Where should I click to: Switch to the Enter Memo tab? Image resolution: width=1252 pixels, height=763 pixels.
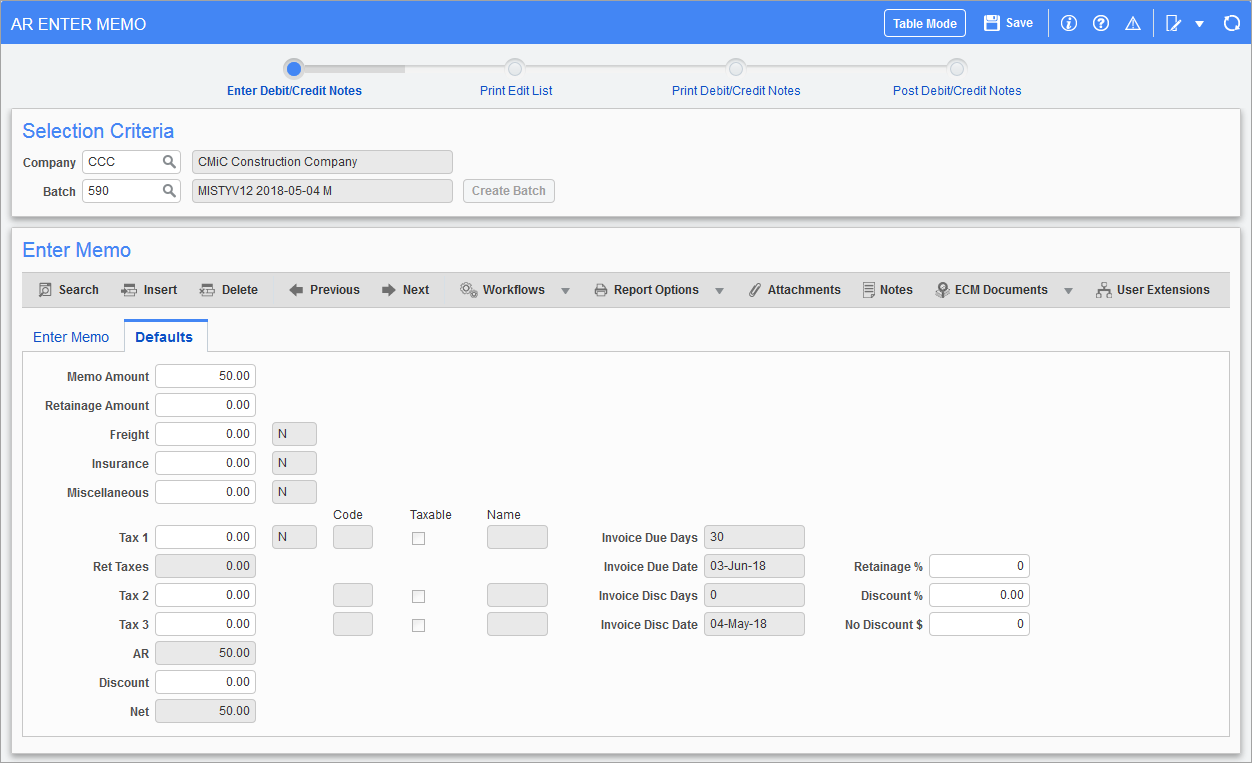pyautogui.click(x=71, y=337)
